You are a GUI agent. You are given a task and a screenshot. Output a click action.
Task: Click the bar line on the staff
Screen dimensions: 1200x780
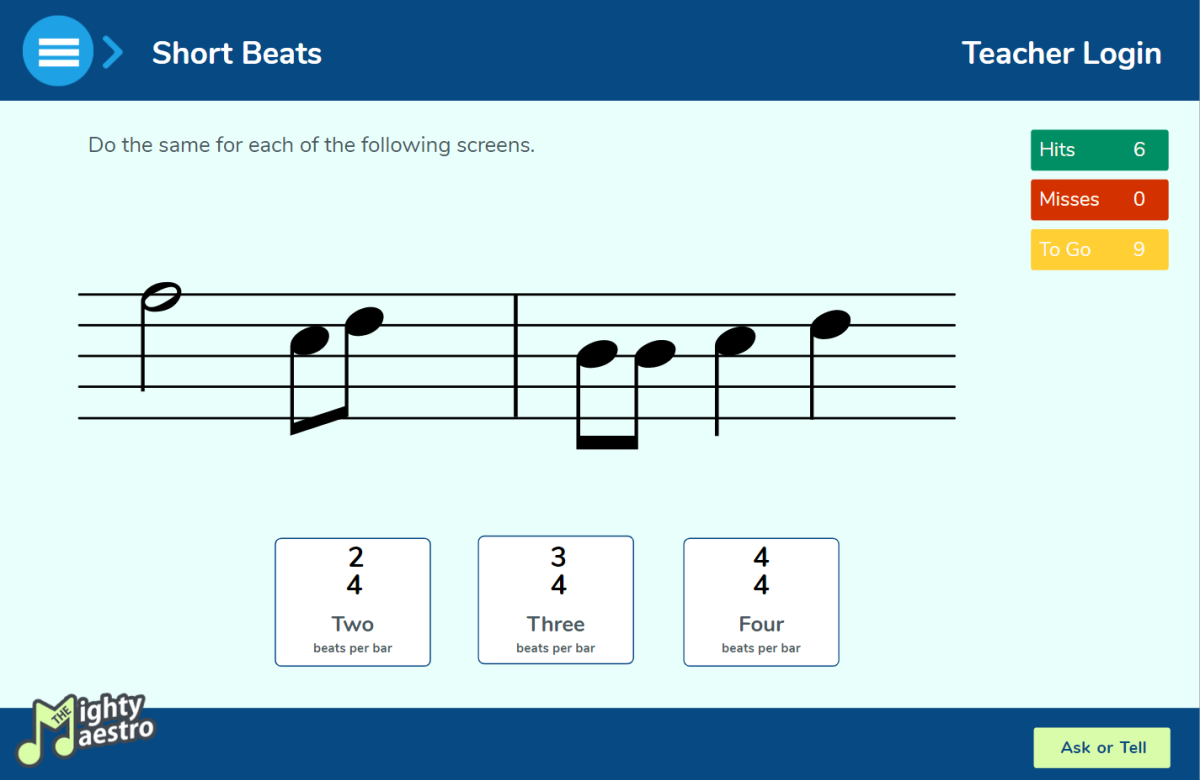tap(516, 356)
